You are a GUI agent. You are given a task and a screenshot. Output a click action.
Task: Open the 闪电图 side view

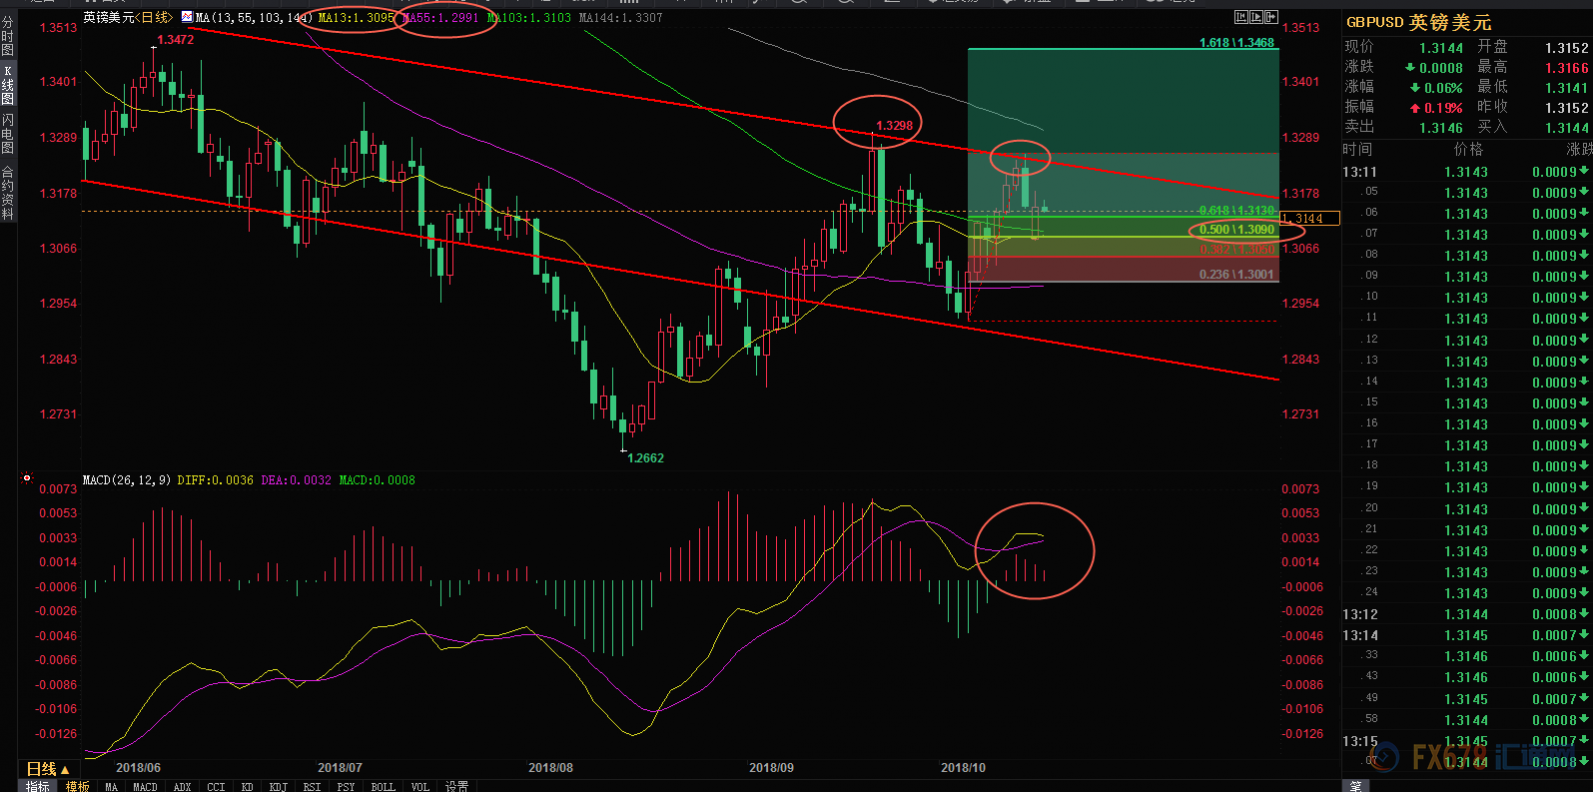pyautogui.click(x=8, y=134)
